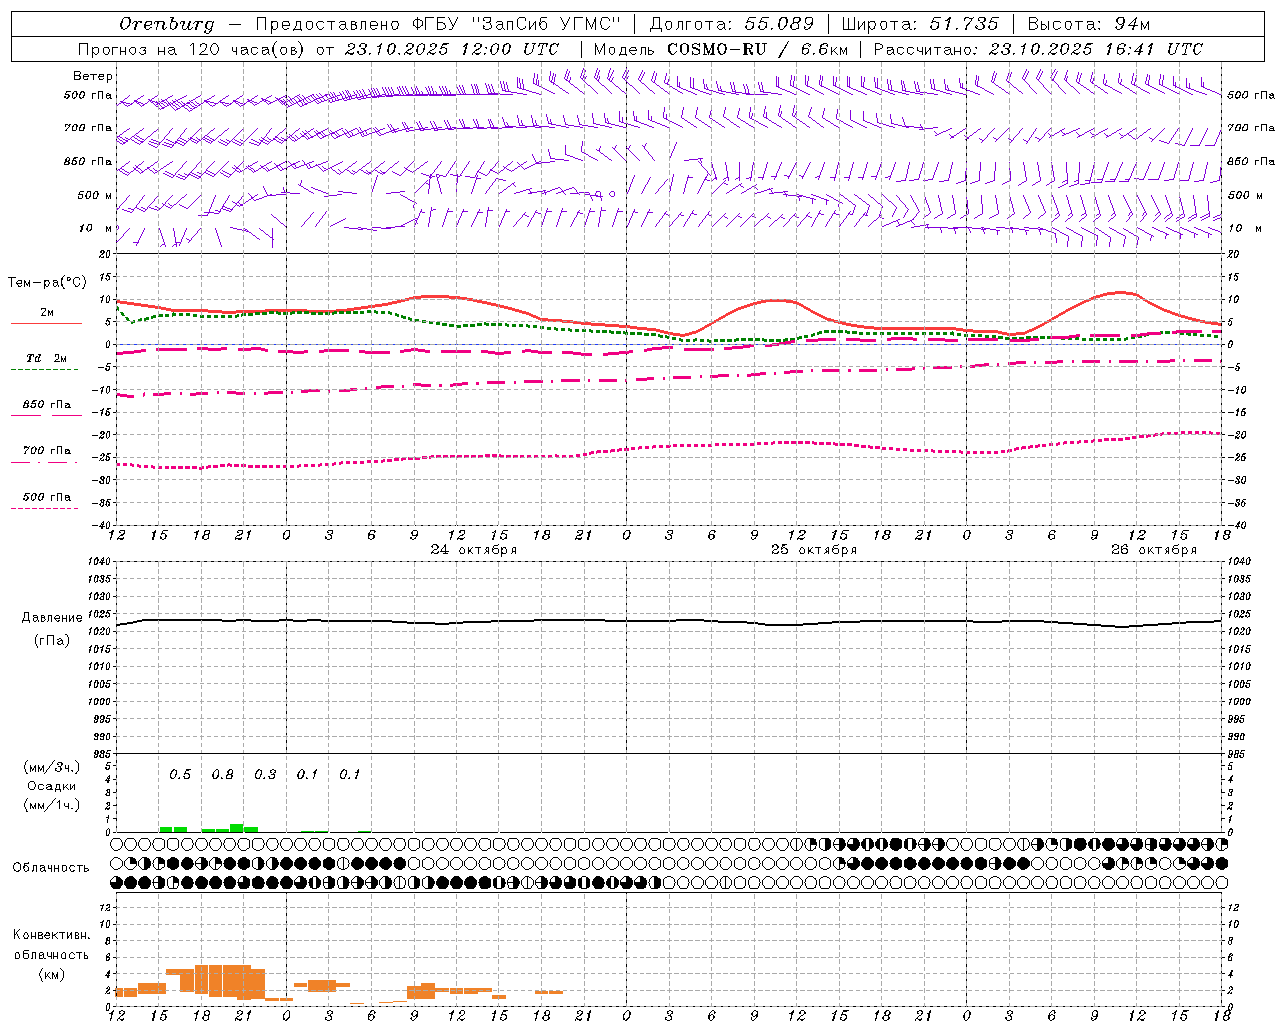Screen dimensions: 1280x1024
Task: Click the 0.5 precipitation amount
Action: [x=180, y=775]
